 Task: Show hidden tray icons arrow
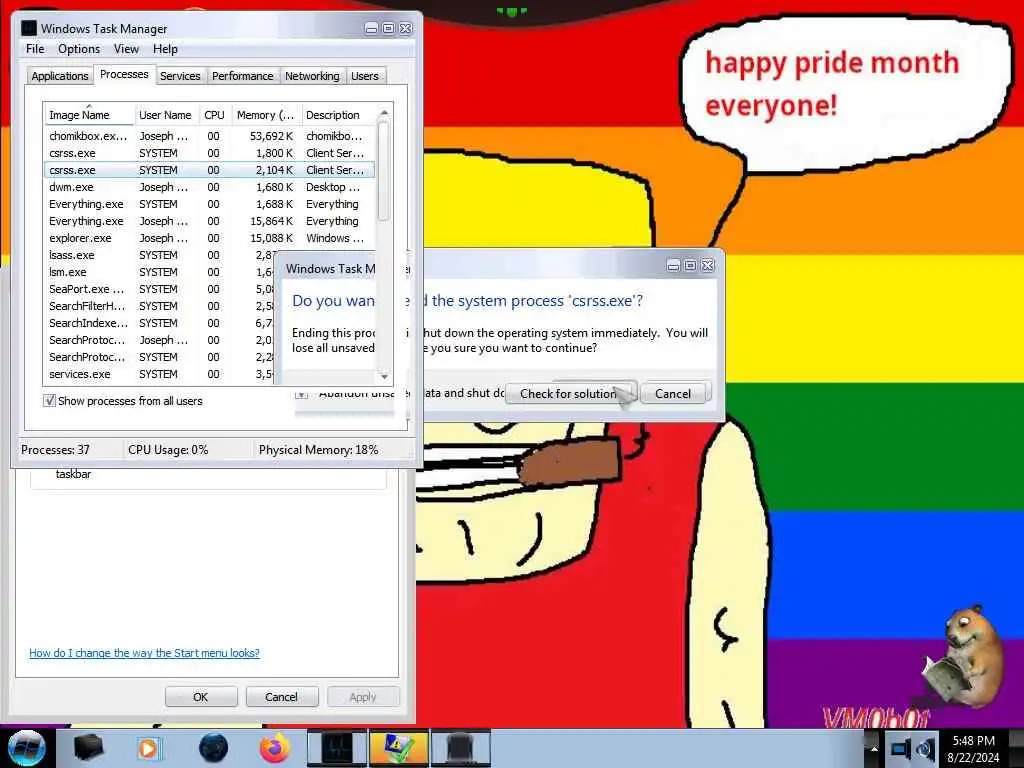click(x=874, y=749)
